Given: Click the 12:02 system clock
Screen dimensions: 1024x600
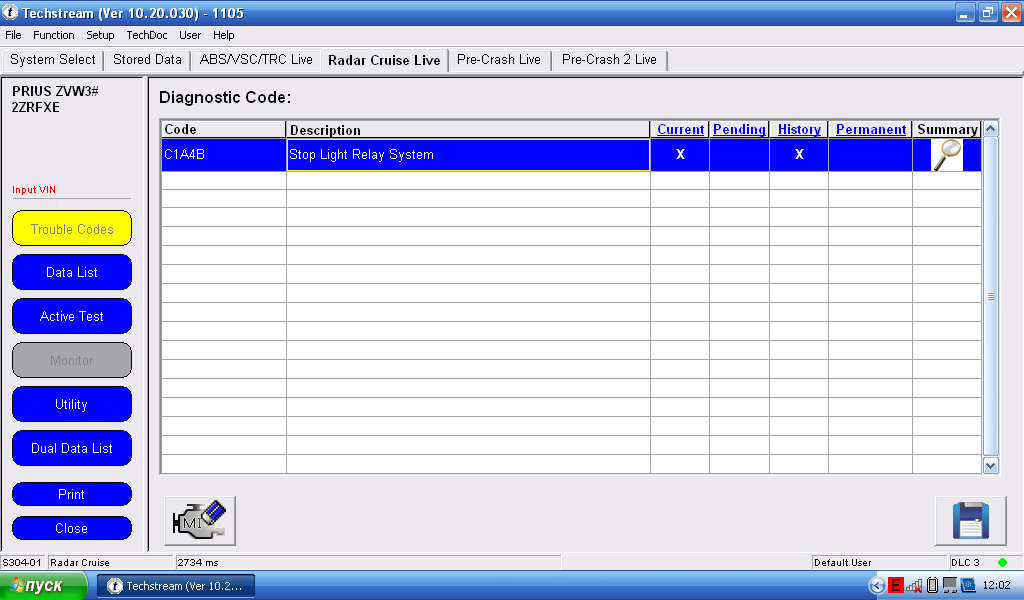Looking at the screenshot, I should (997, 586).
